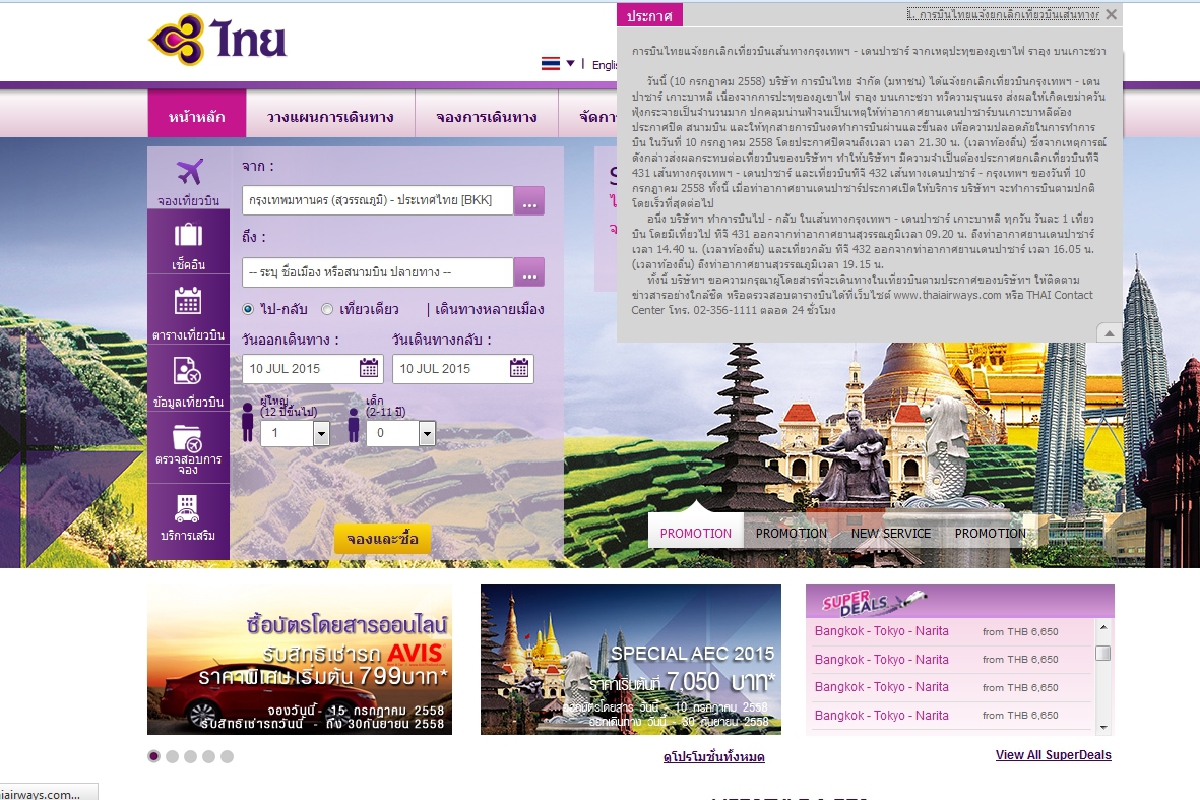The width and height of the screenshot is (1200, 800).
Task: Open the flight booking airplane icon
Action: pyautogui.click(x=189, y=172)
